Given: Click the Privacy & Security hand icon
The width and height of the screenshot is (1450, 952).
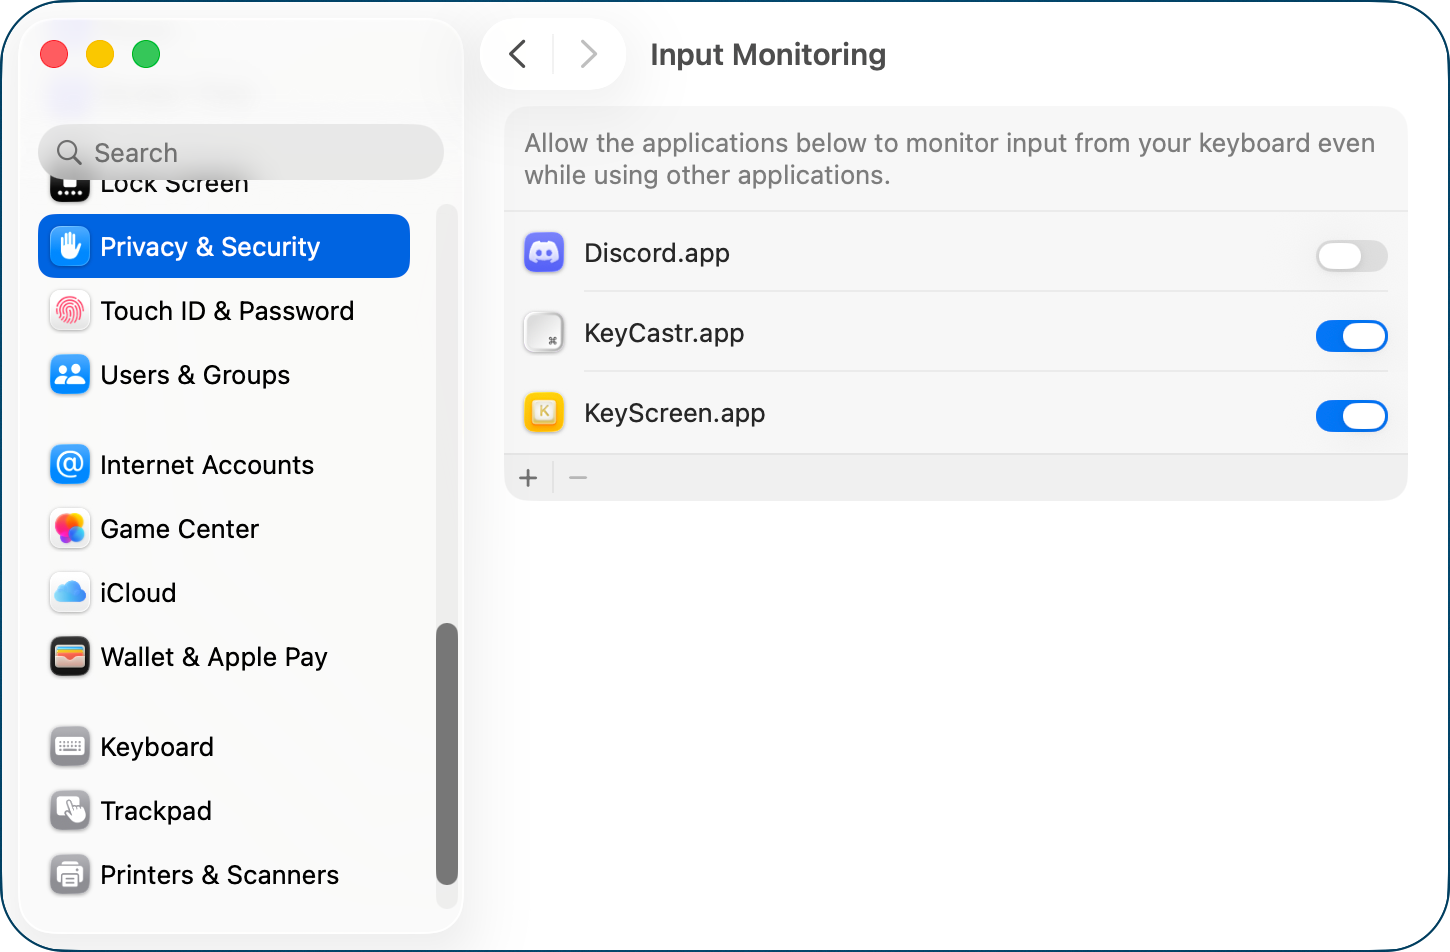Looking at the screenshot, I should 70,246.
